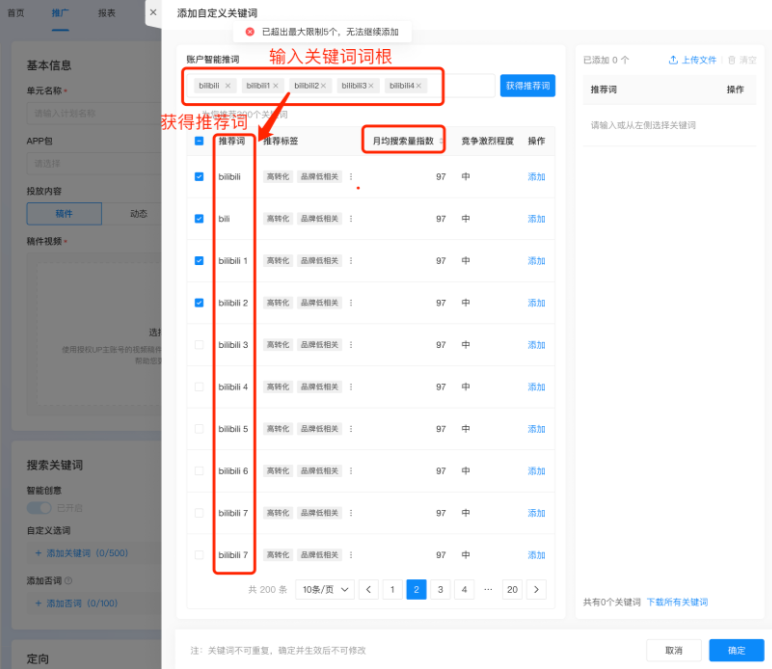Screen dimensions: 772x669
Task: Open more tags menu for bilibili 2 row
Action: pyautogui.click(x=351, y=302)
